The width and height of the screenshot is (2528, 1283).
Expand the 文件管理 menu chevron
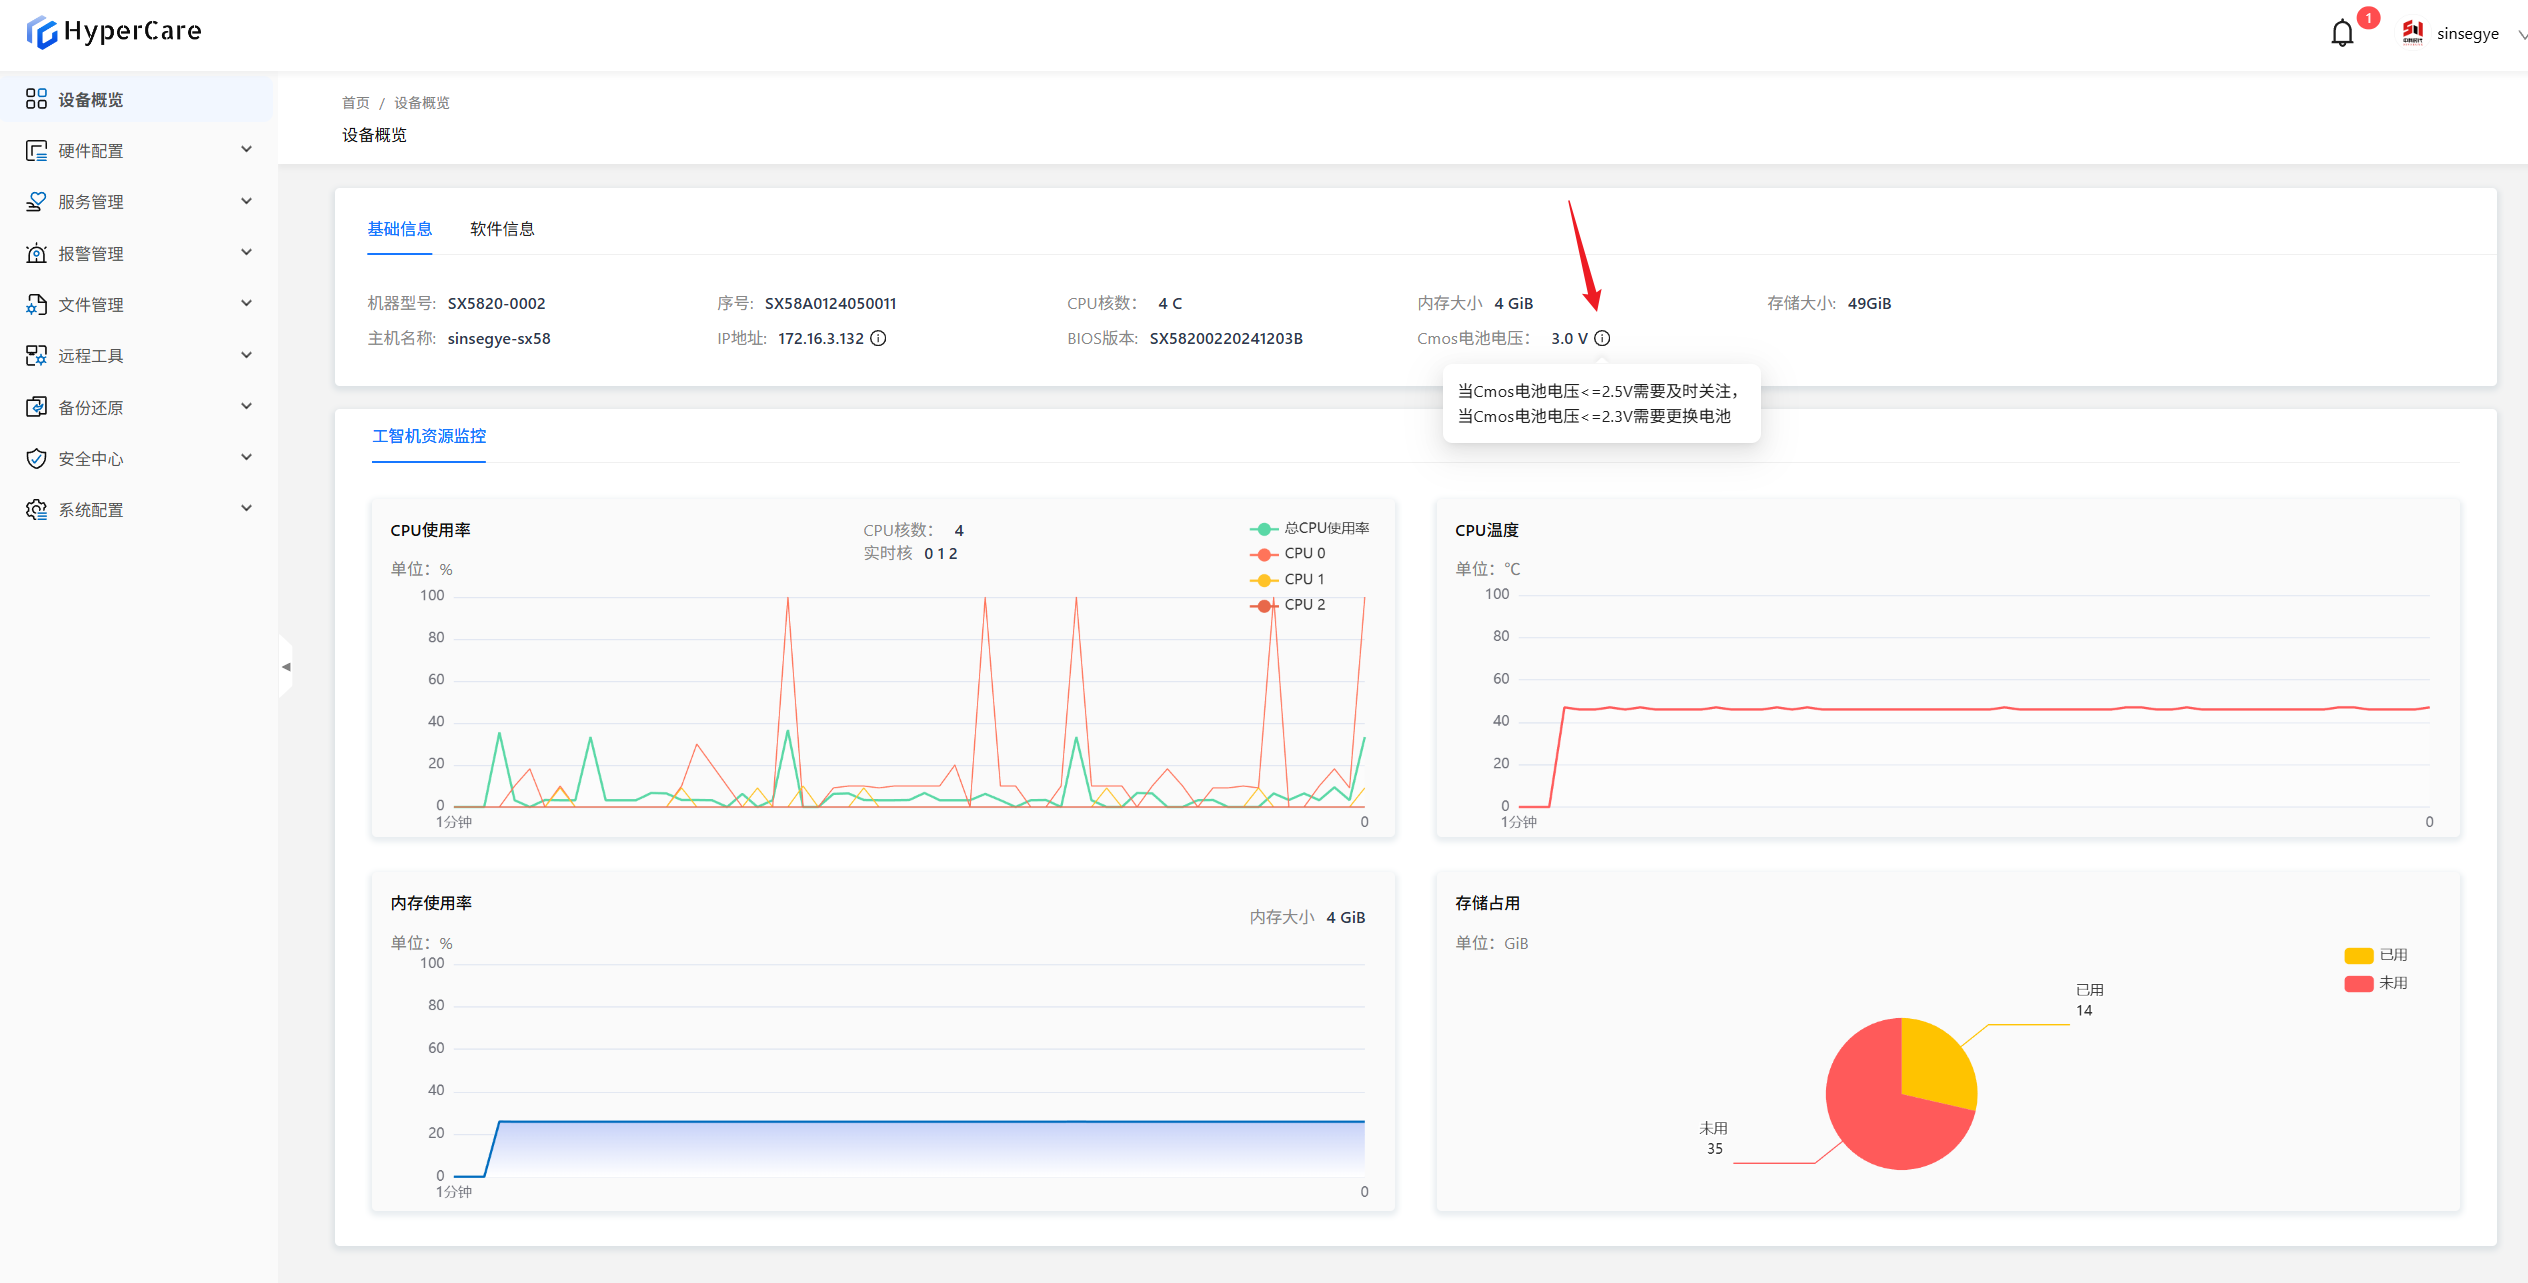point(246,304)
